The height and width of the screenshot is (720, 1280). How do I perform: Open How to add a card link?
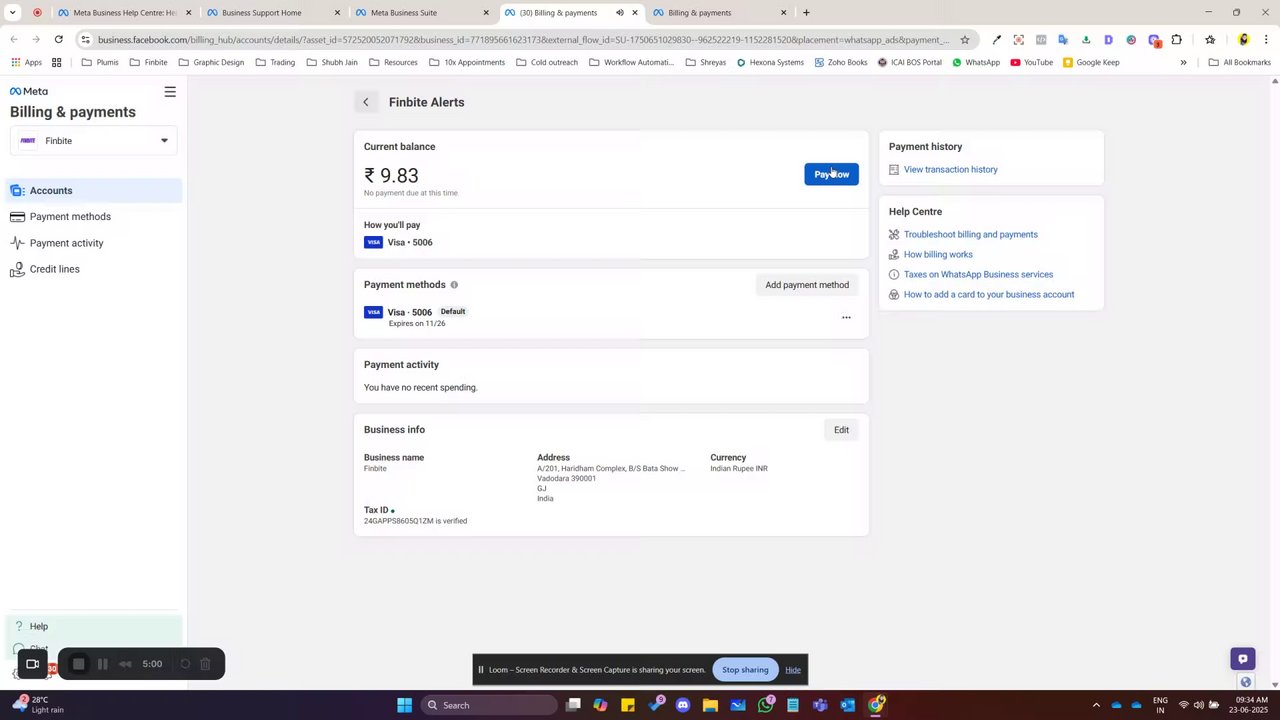(x=989, y=294)
